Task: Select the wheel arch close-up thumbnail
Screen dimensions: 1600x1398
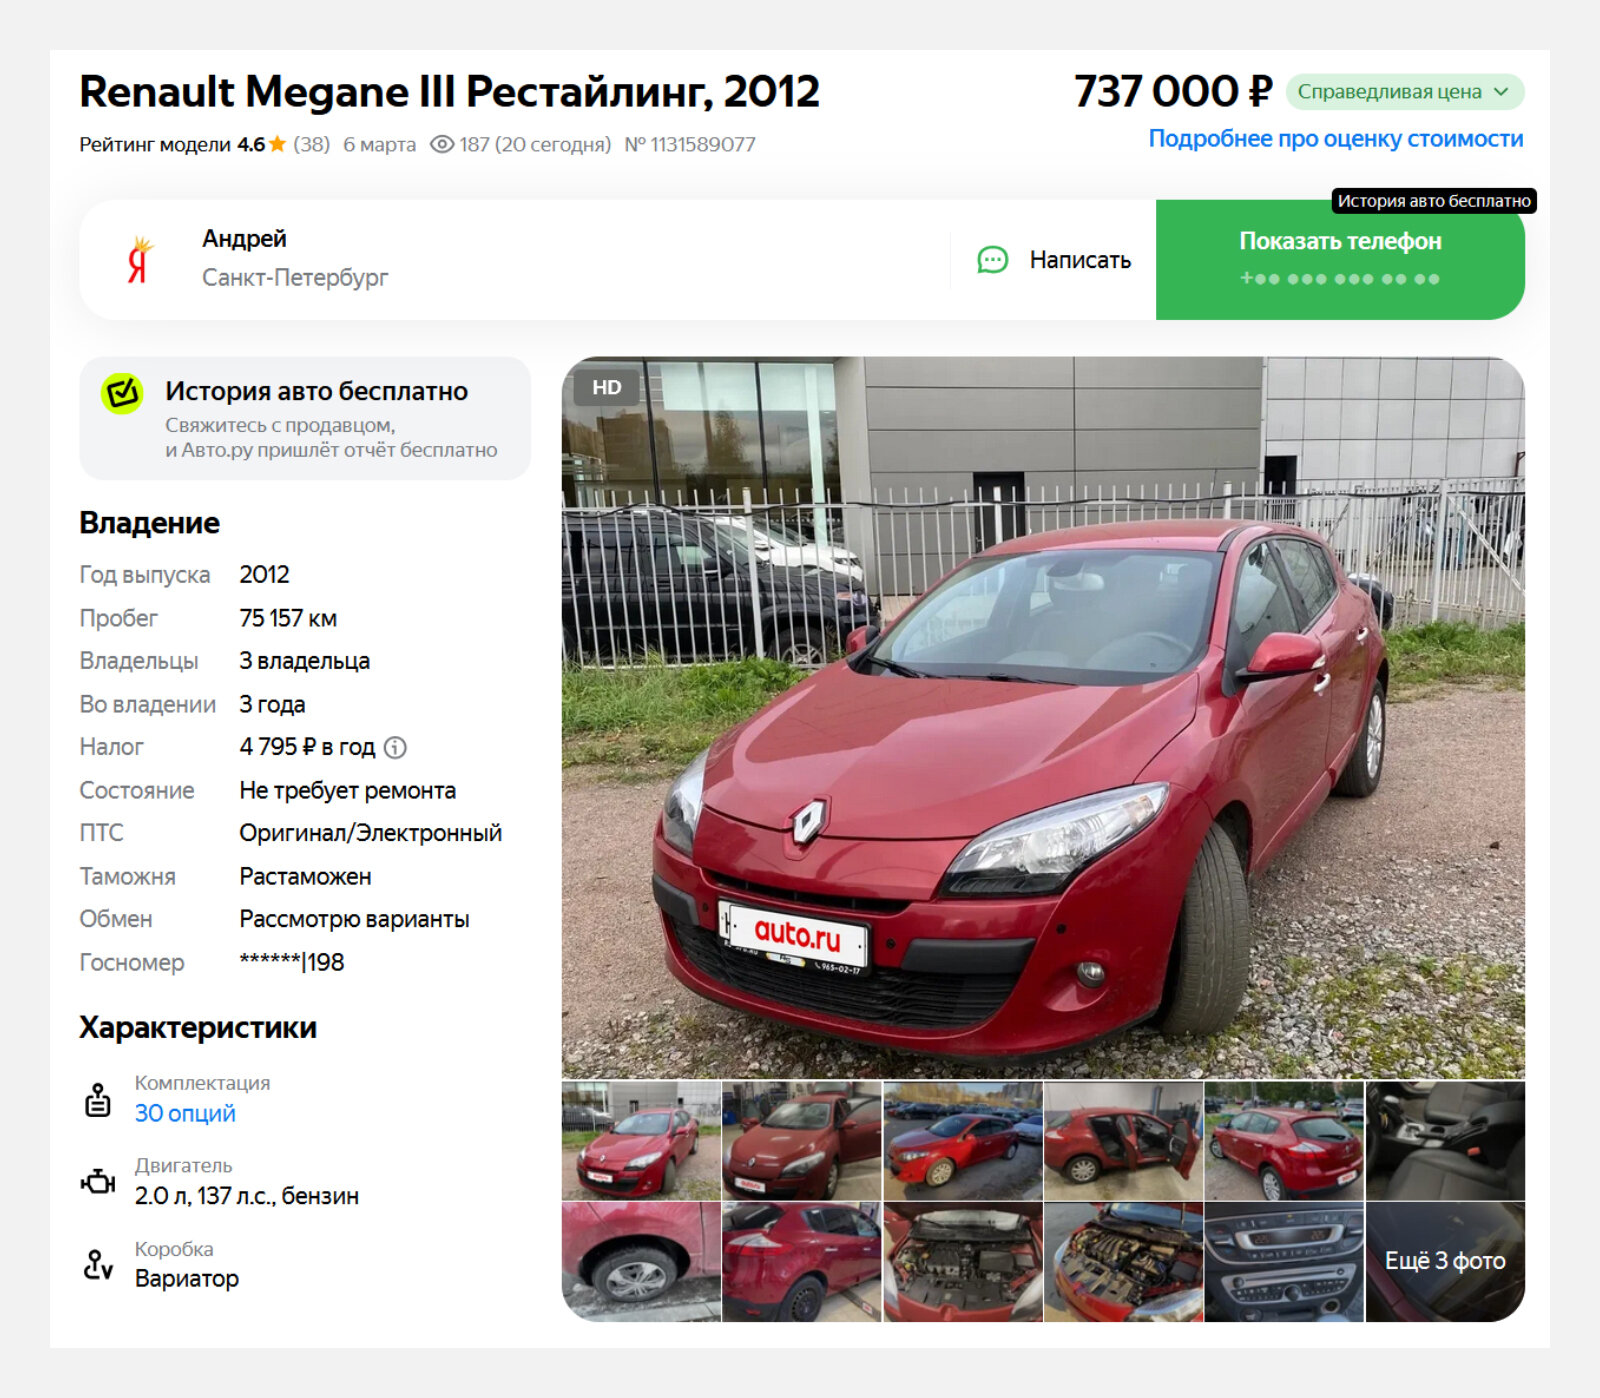Action: pyautogui.click(x=641, y=1262)
